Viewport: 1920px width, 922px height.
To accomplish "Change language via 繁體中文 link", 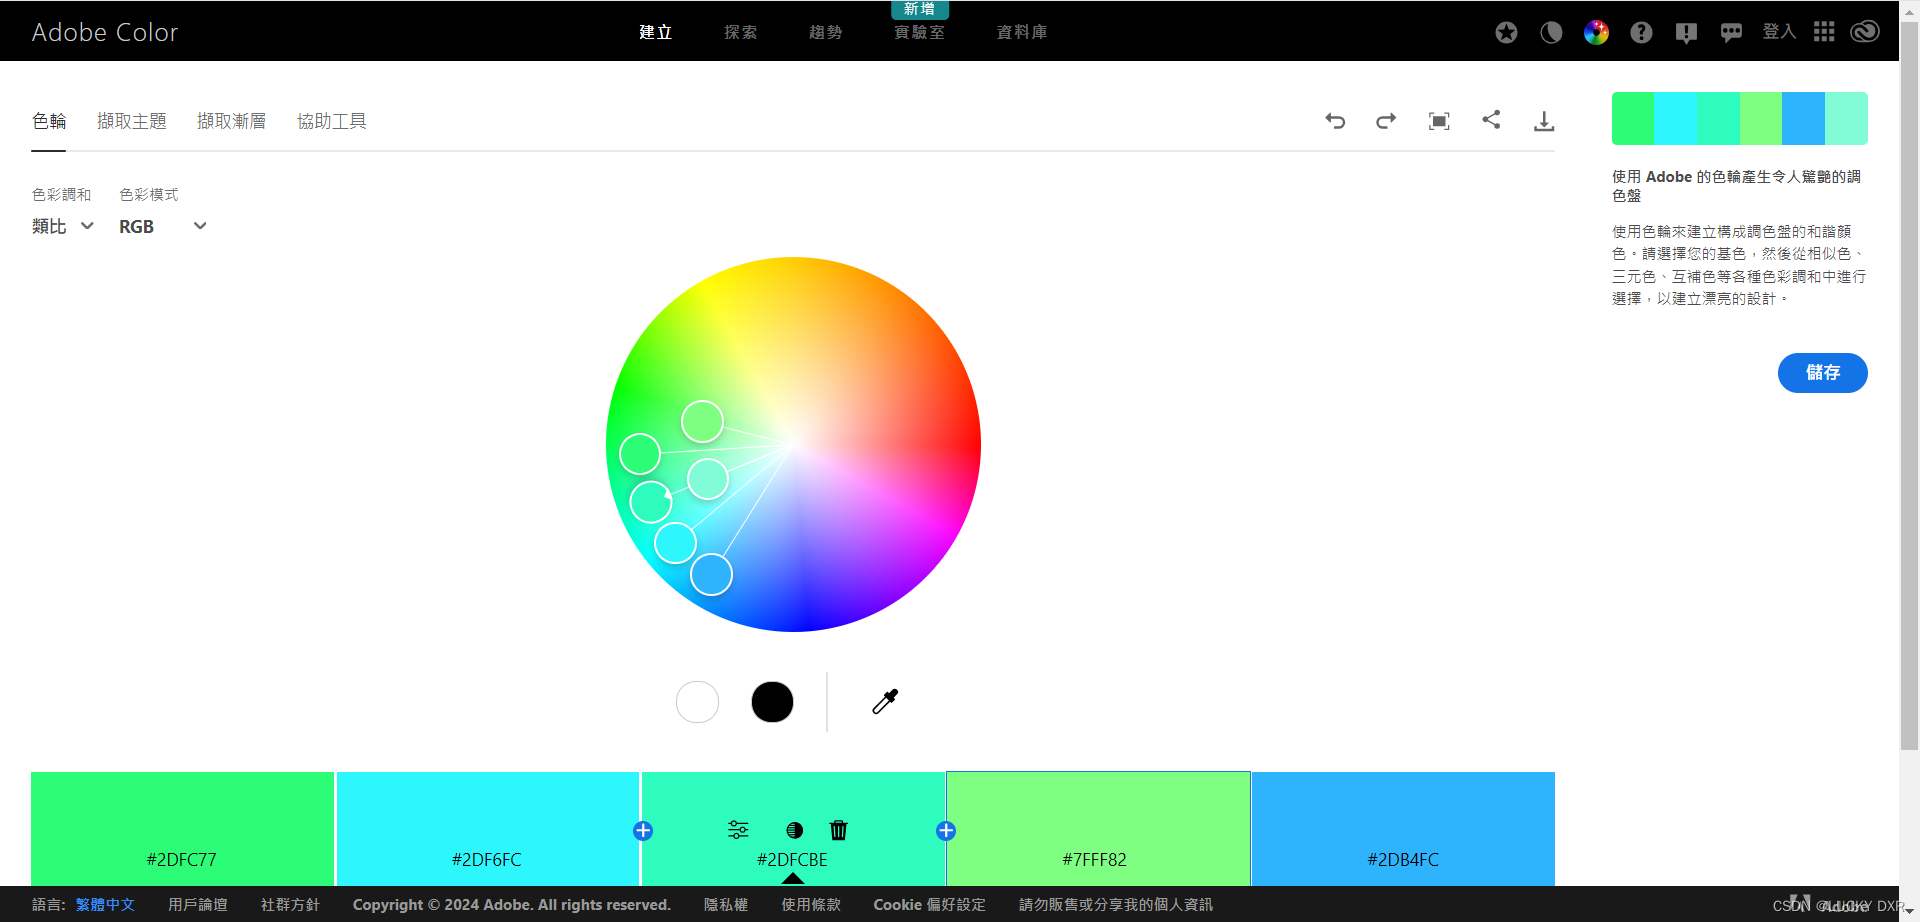I will pyautogui.click(x=105, y=904).
